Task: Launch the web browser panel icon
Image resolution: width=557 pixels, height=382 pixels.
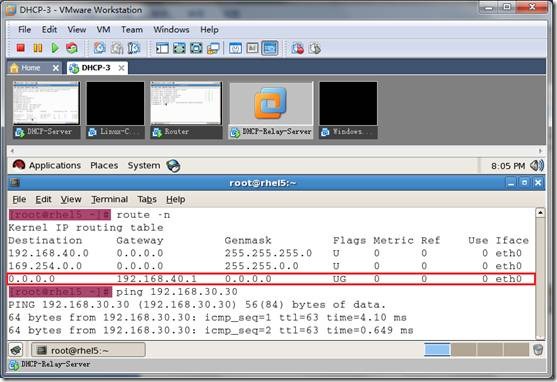Action: tap(173, 166)
